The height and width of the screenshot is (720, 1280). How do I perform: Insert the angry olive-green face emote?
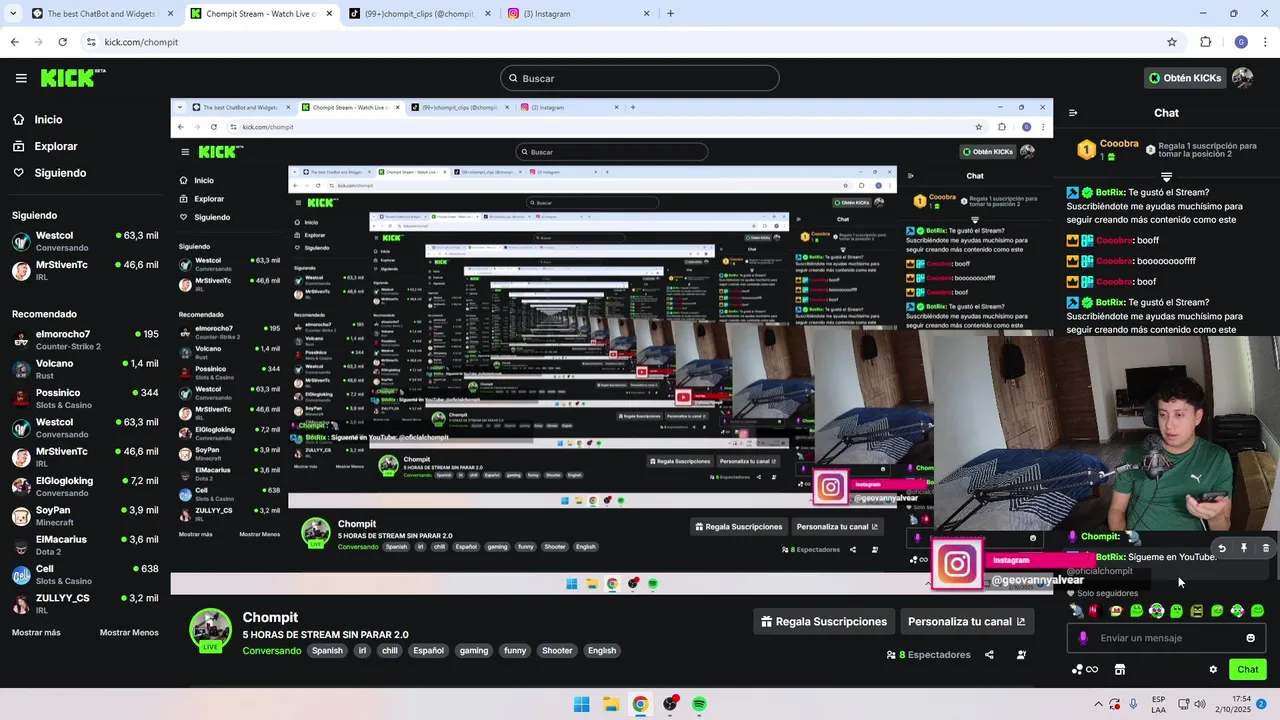tap(1197, 611)
